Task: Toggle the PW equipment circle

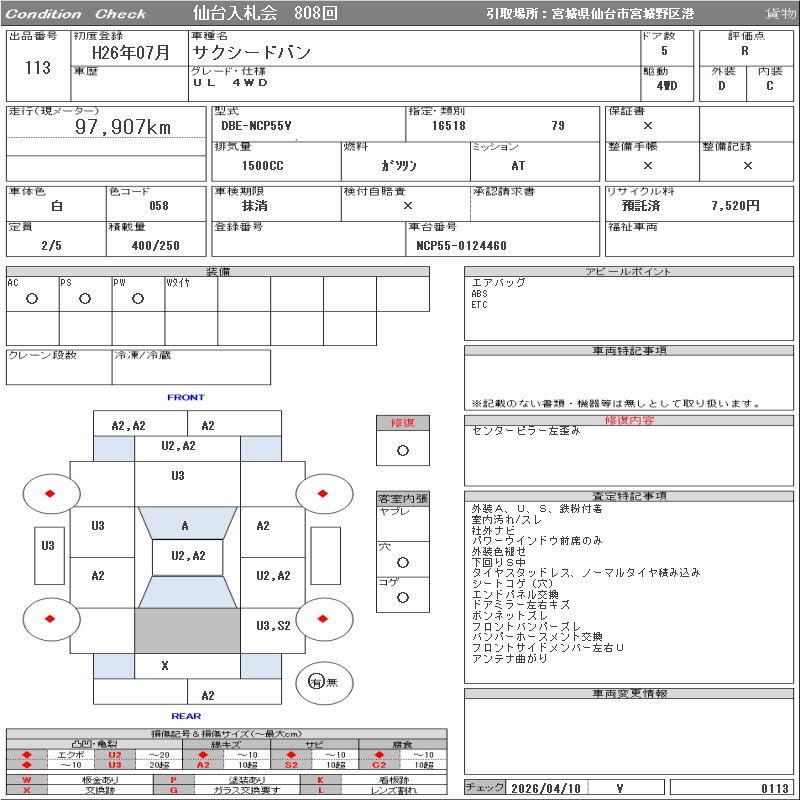Action: 138,298
